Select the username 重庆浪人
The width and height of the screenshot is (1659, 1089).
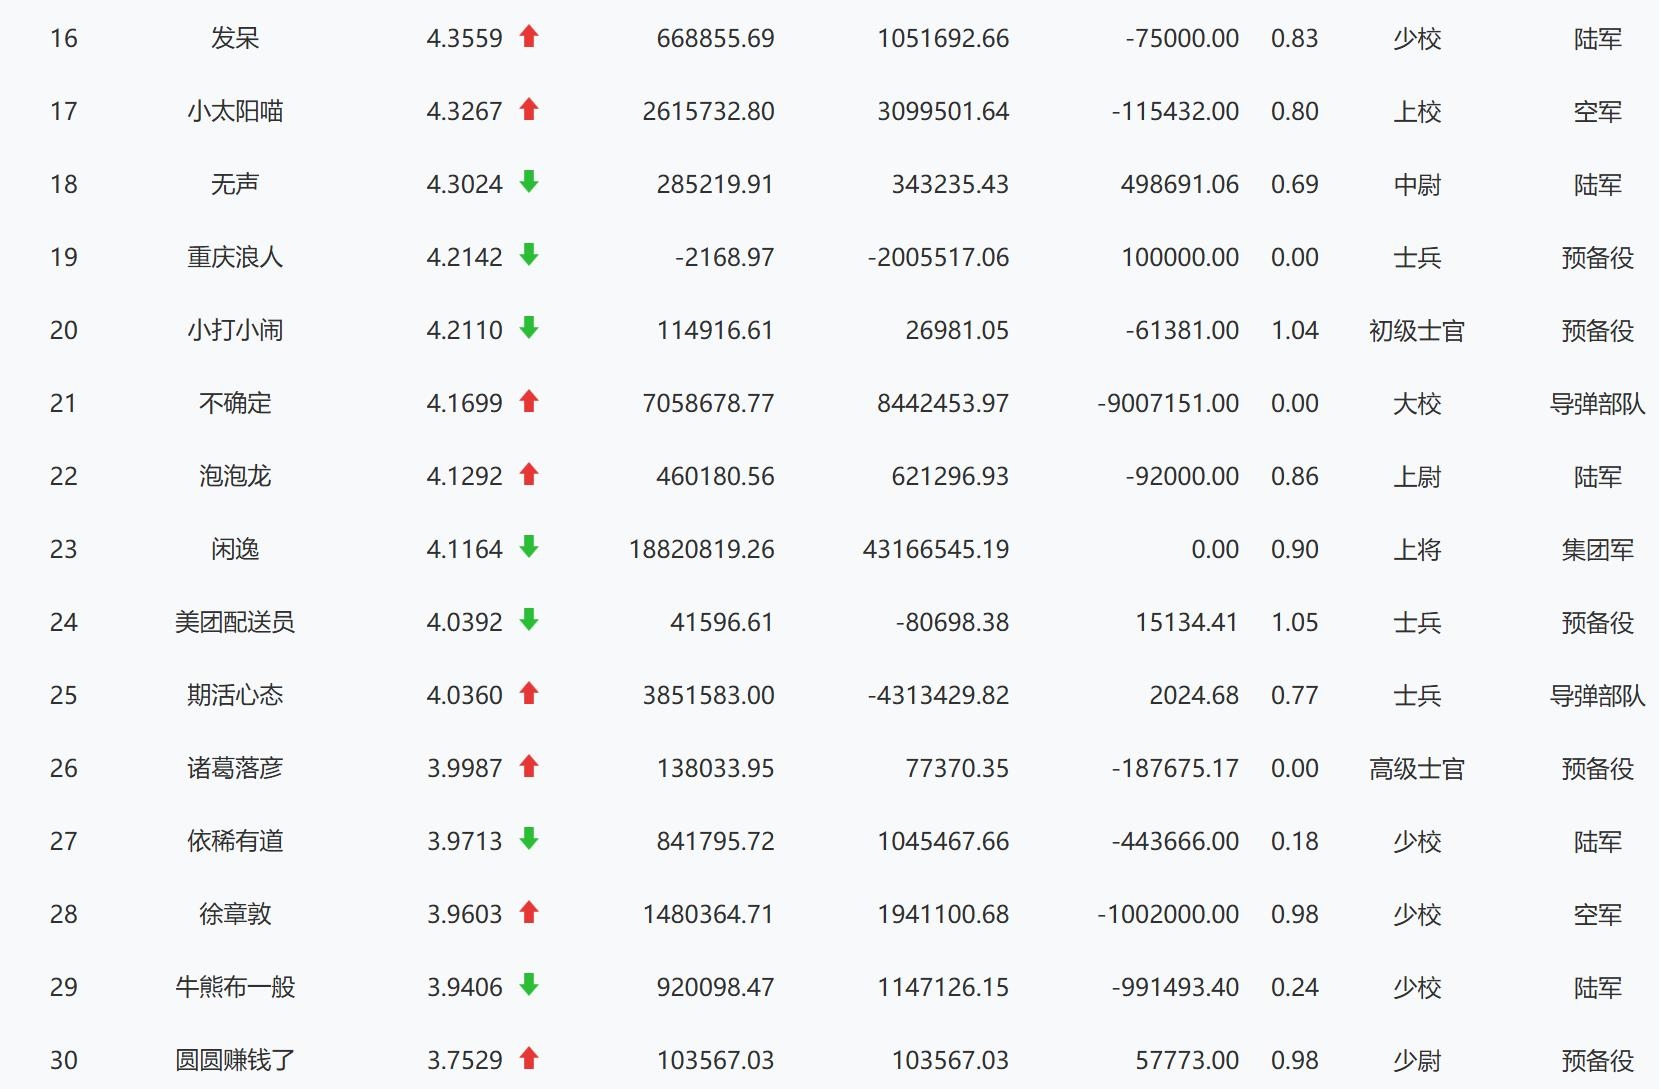[x=235, y=257]
